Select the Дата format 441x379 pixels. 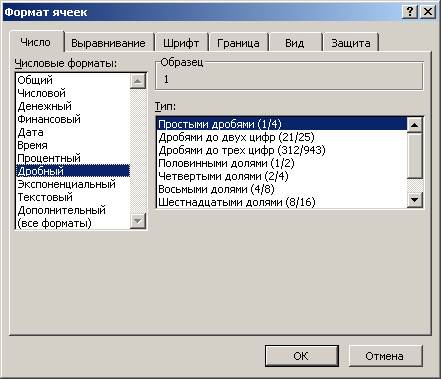pyautogui.click(x=73, y=132)
